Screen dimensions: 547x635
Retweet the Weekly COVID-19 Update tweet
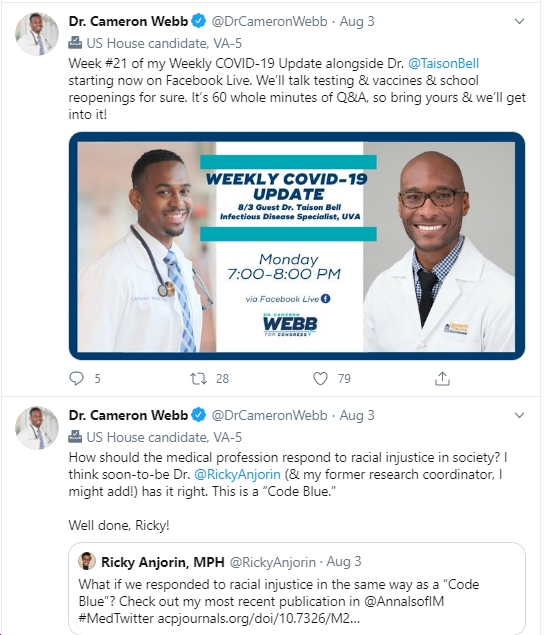point(198,379)
